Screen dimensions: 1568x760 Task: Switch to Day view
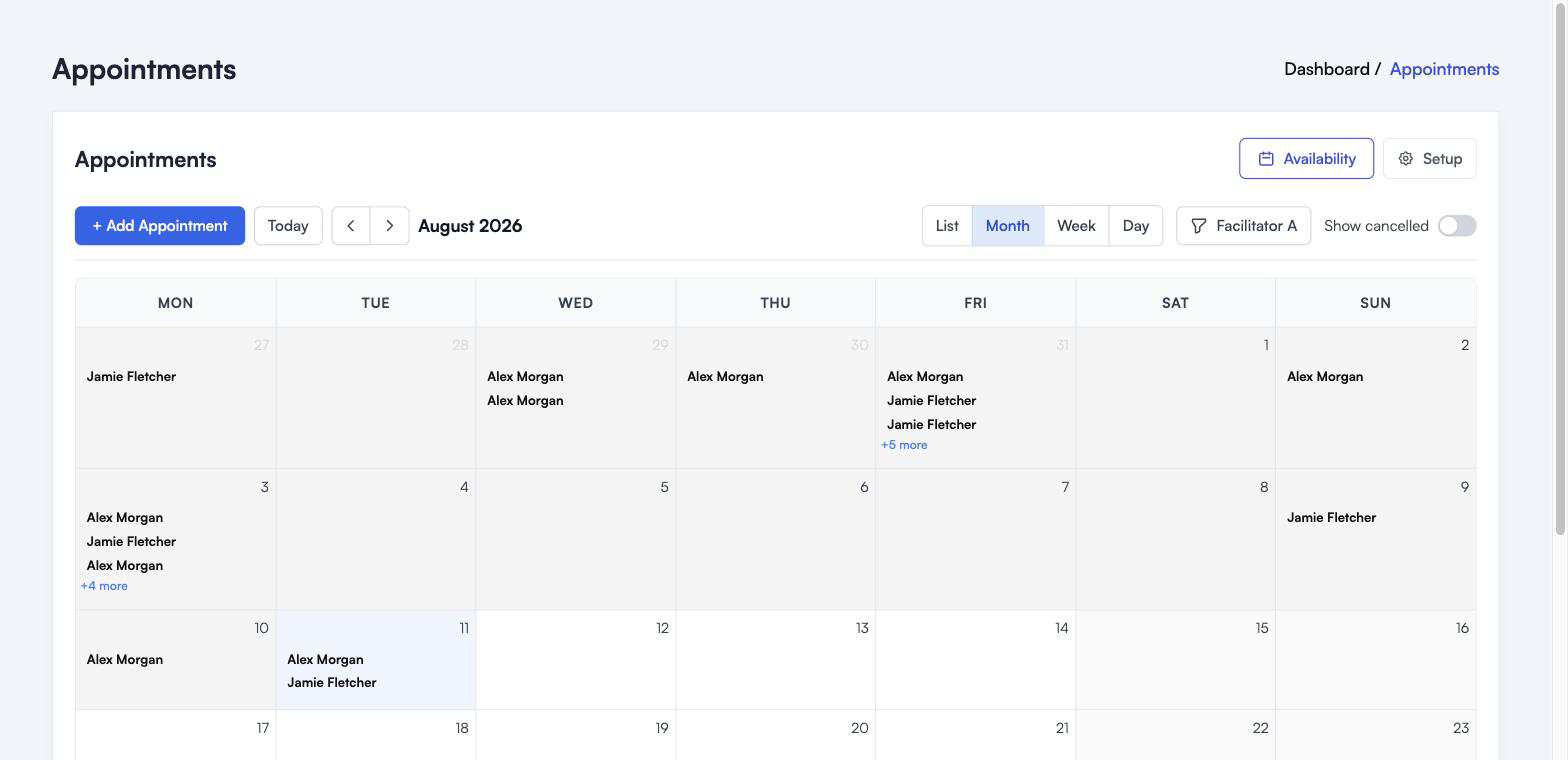click(1136, 226)
